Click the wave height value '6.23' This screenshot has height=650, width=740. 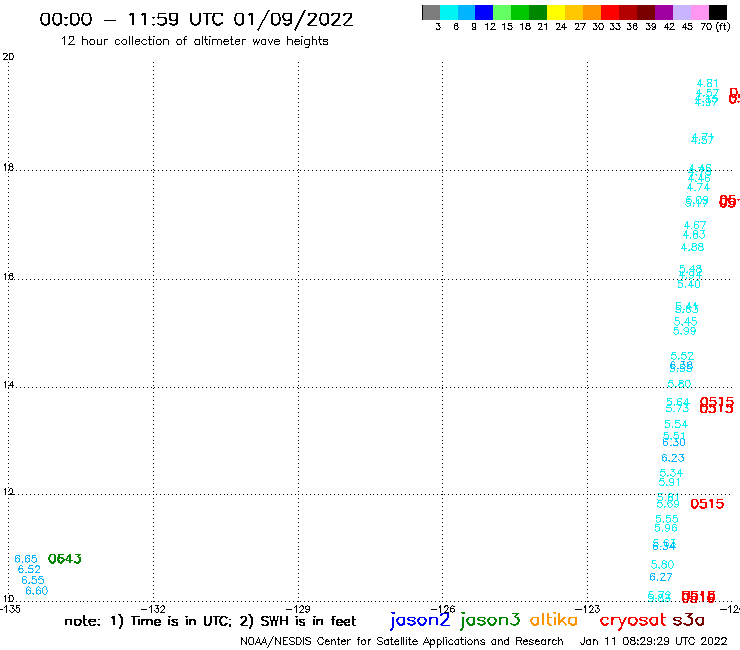[673, 458]
